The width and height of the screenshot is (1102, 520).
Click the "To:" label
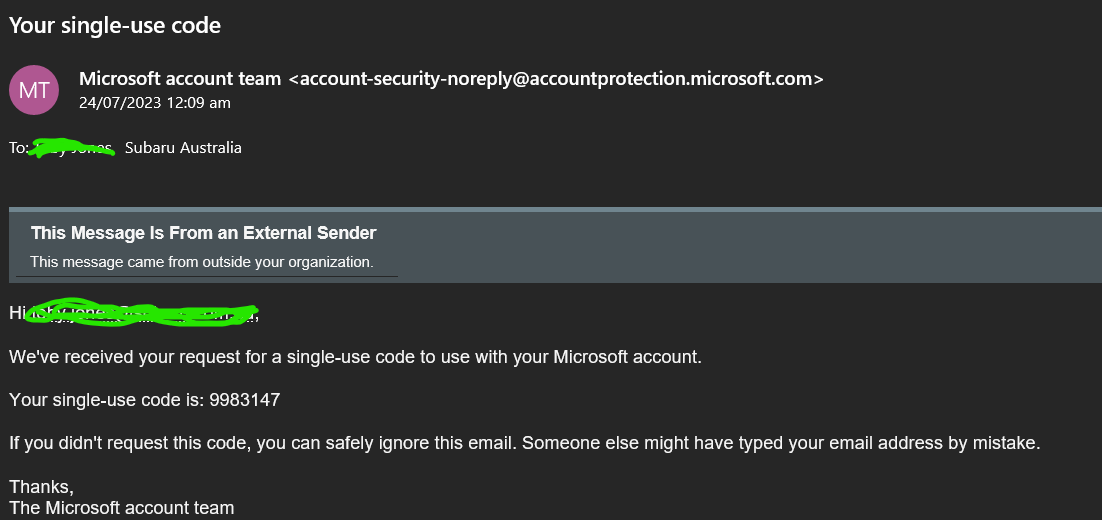point(19,148)
